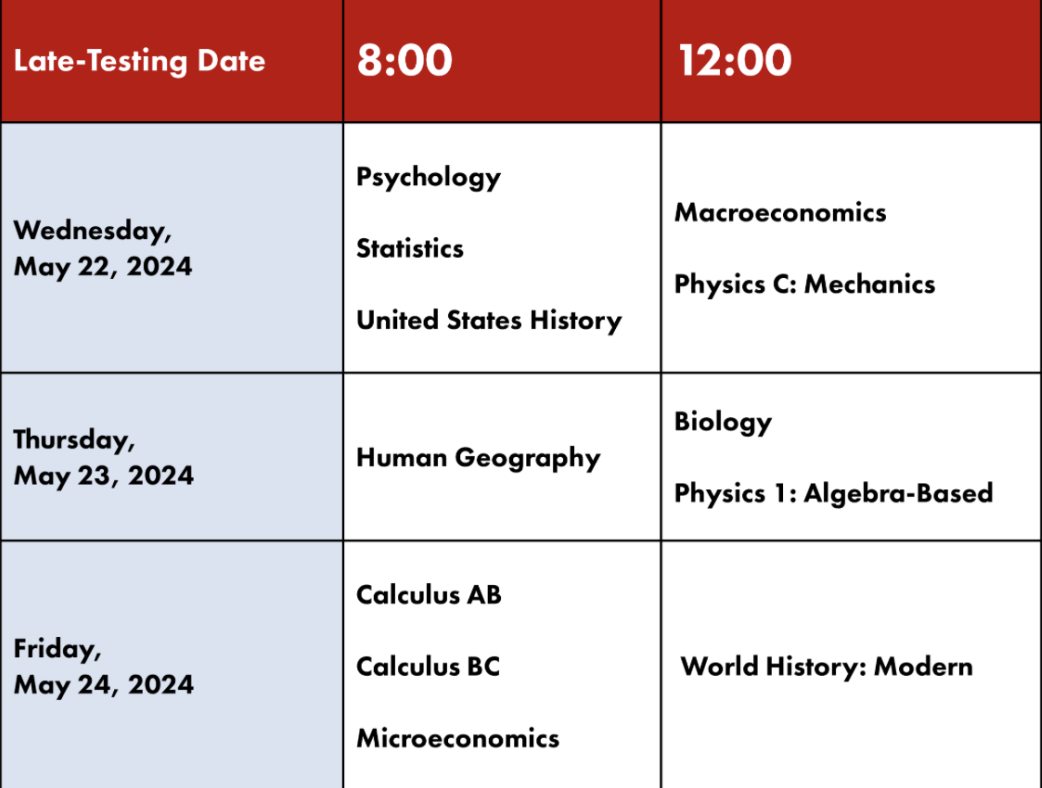Select the Microeconomics exam entry

(x=458, y=738)
